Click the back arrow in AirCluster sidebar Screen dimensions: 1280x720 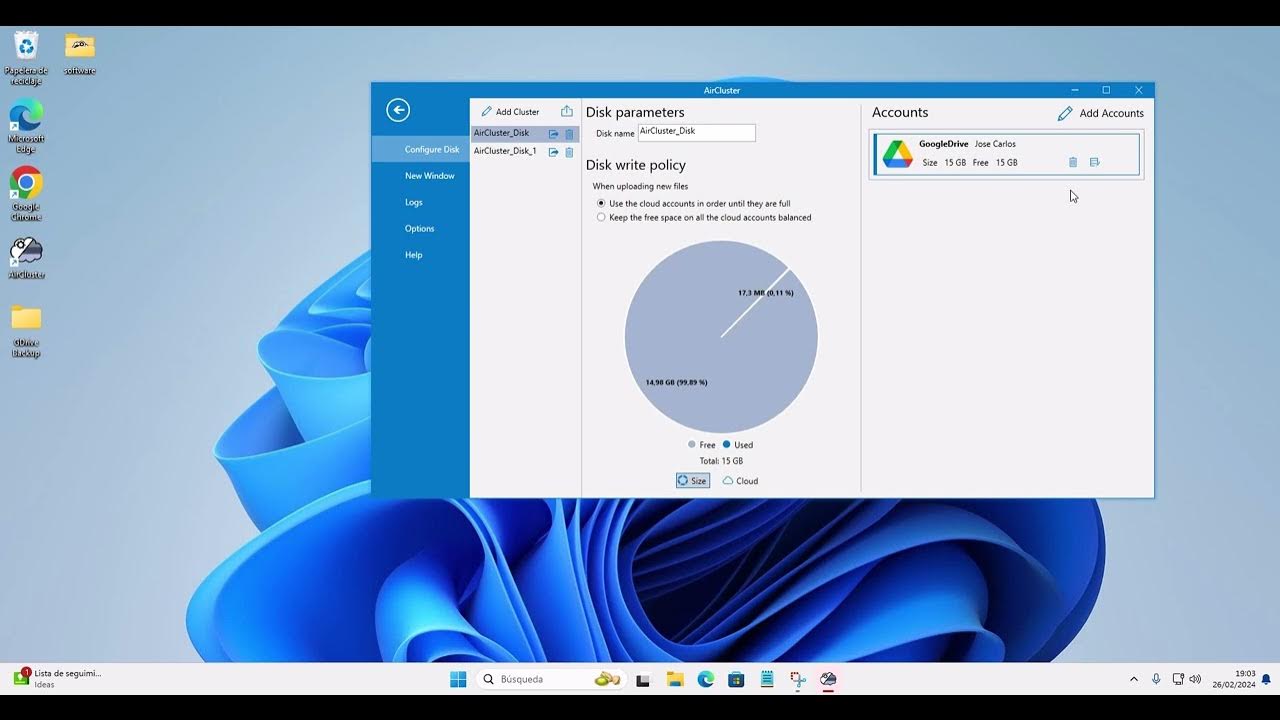click(x=398, y=110)
